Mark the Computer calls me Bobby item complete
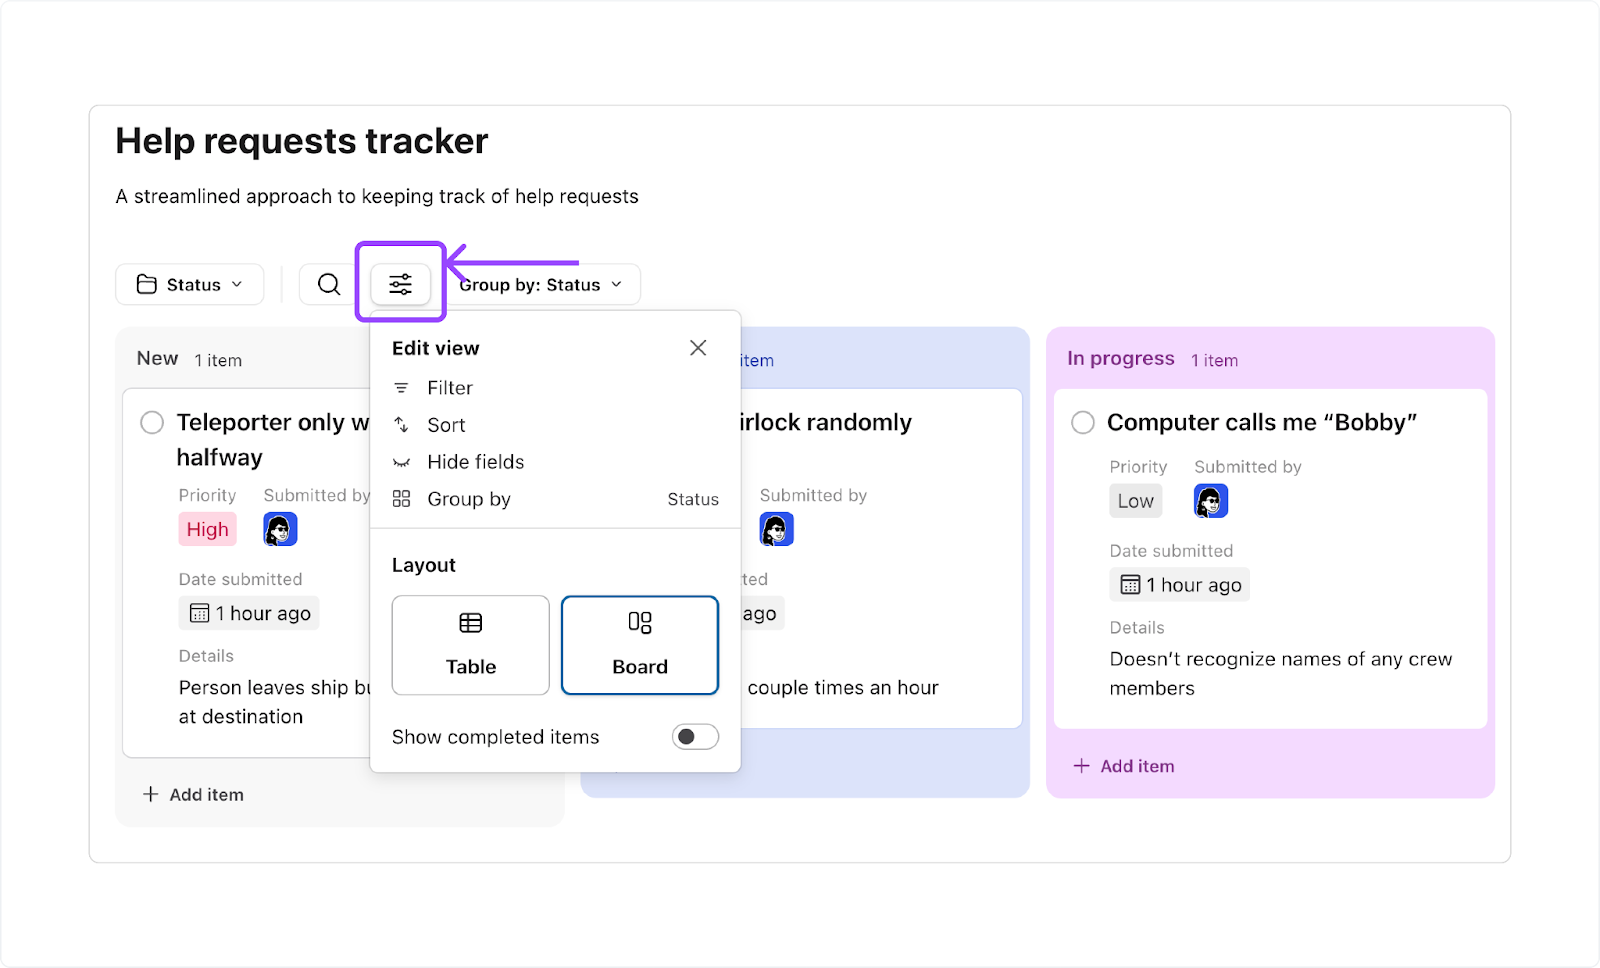 pyautogui.click(x=1082, y=422)
